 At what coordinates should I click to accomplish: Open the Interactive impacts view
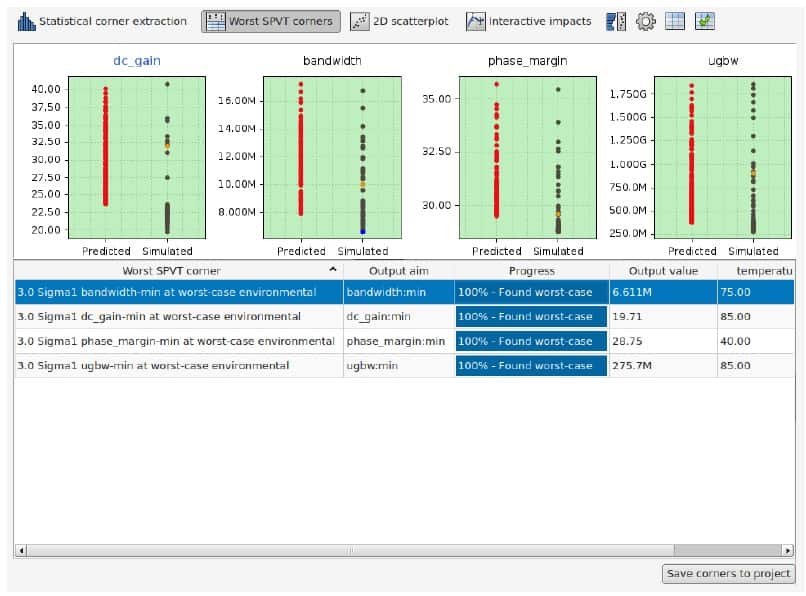528,22
